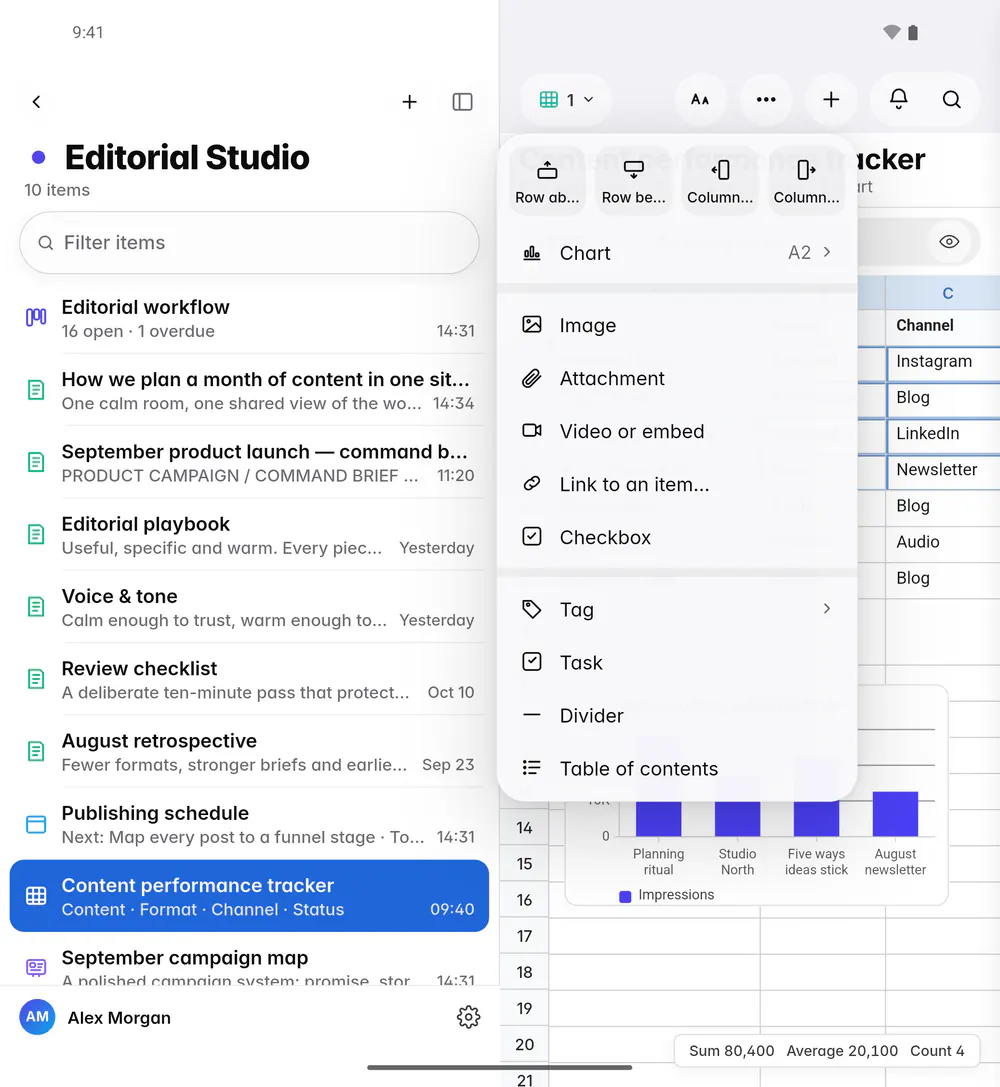Click in the Filter items search field

coord(249,243)
